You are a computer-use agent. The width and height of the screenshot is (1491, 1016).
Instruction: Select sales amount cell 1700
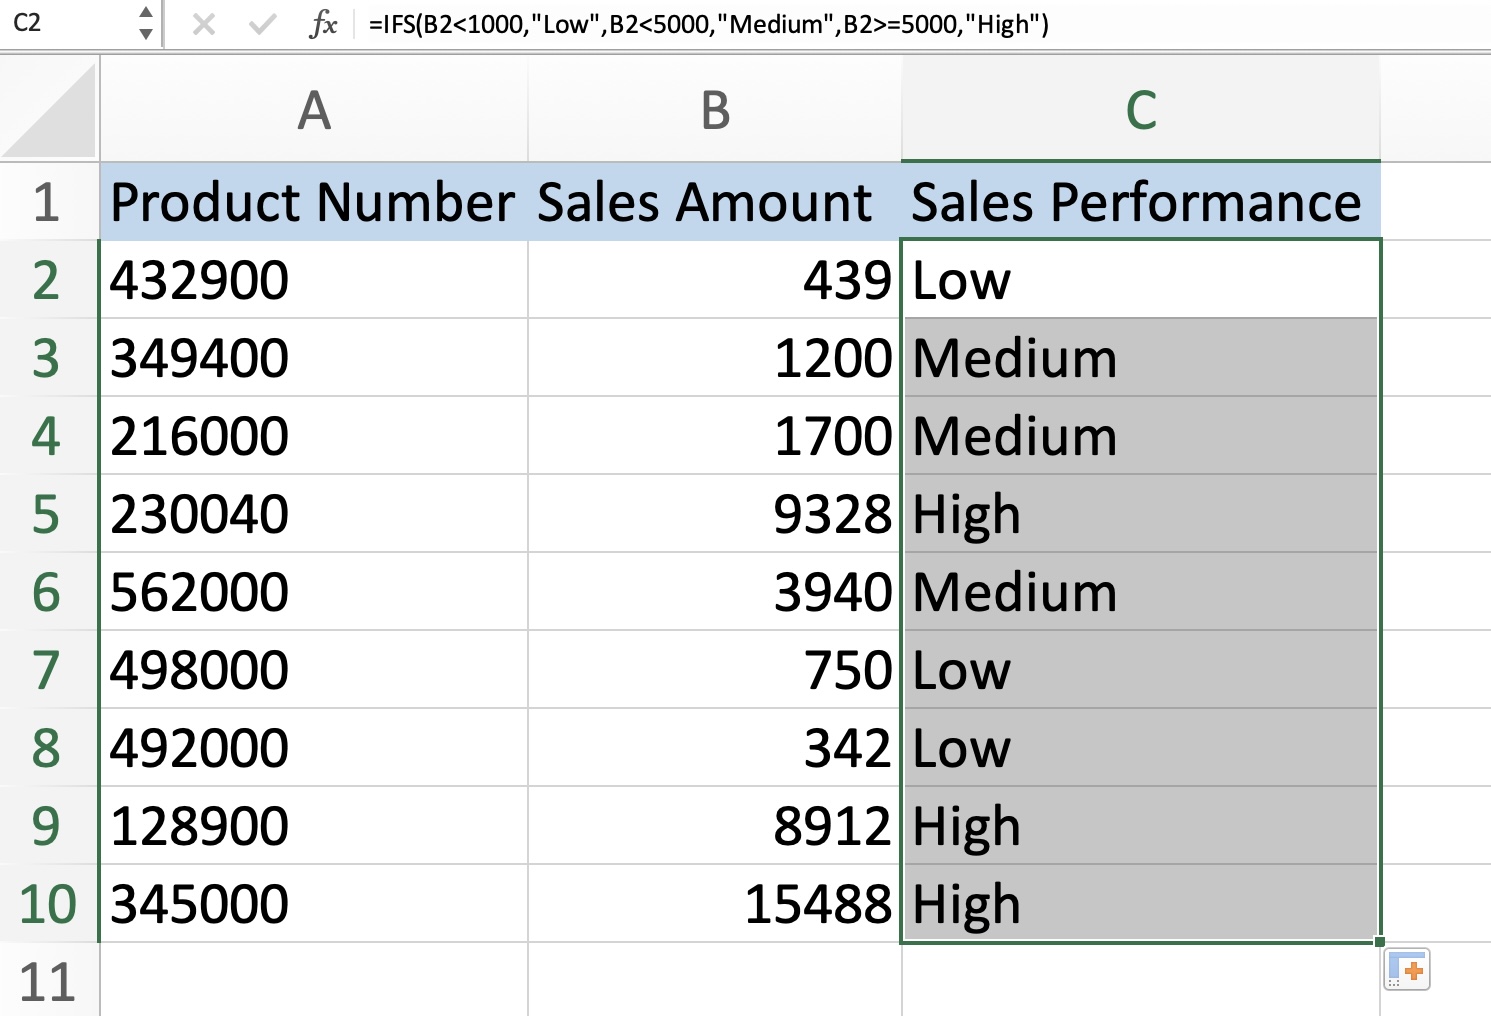click(x=715, y=436)
